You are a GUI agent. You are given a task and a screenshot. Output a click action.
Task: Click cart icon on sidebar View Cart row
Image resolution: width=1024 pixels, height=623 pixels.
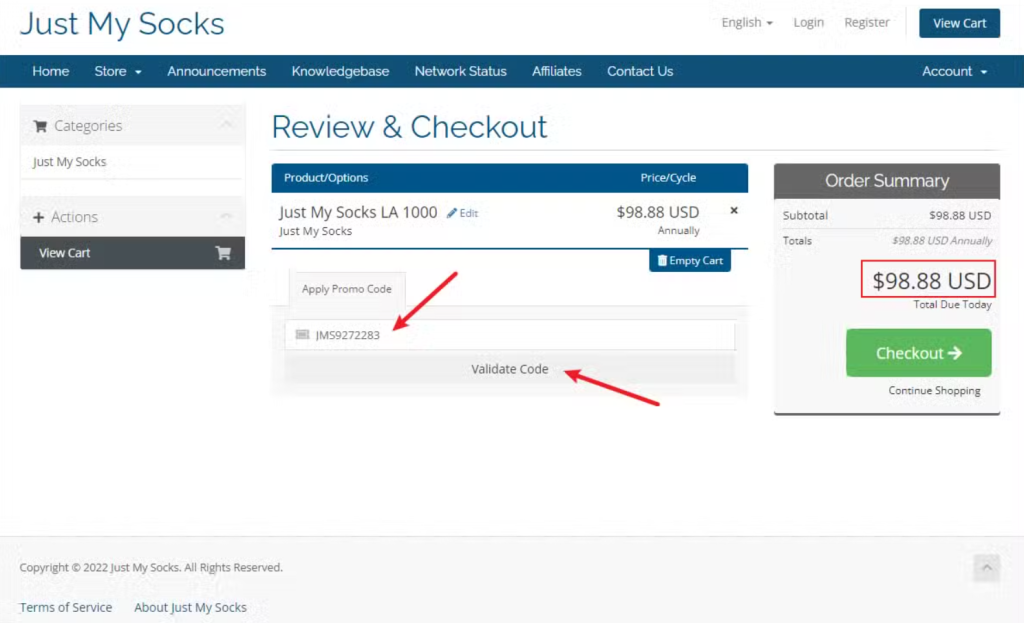point(223,253)
